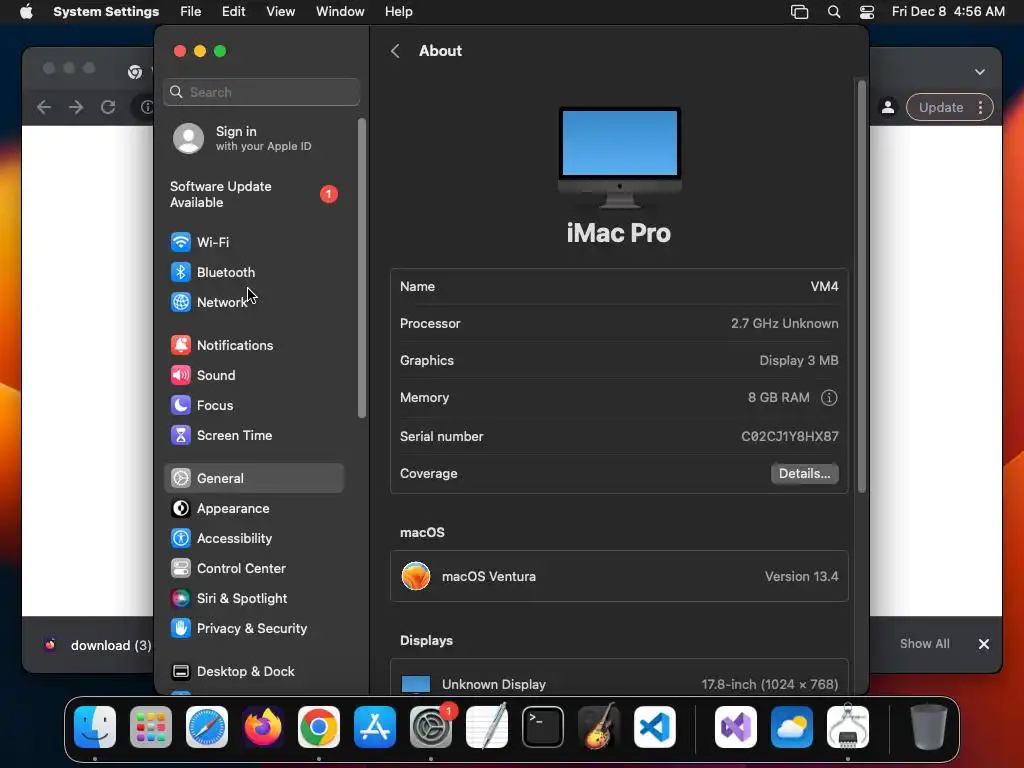Open the cloud weather app in Dock

(792, 728)
